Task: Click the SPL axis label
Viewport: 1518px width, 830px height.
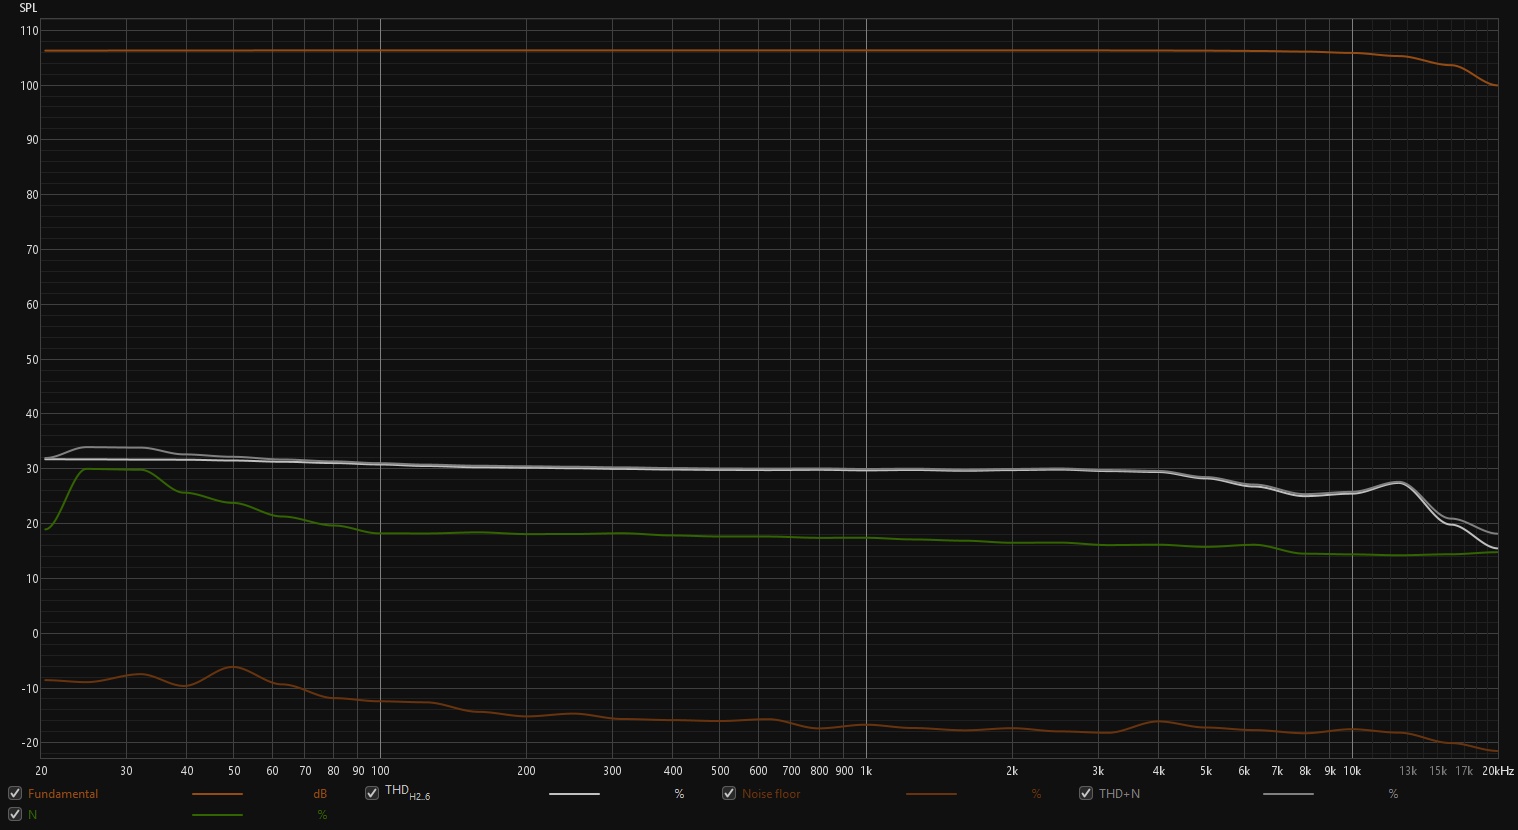Action: (x=28, y=8)
